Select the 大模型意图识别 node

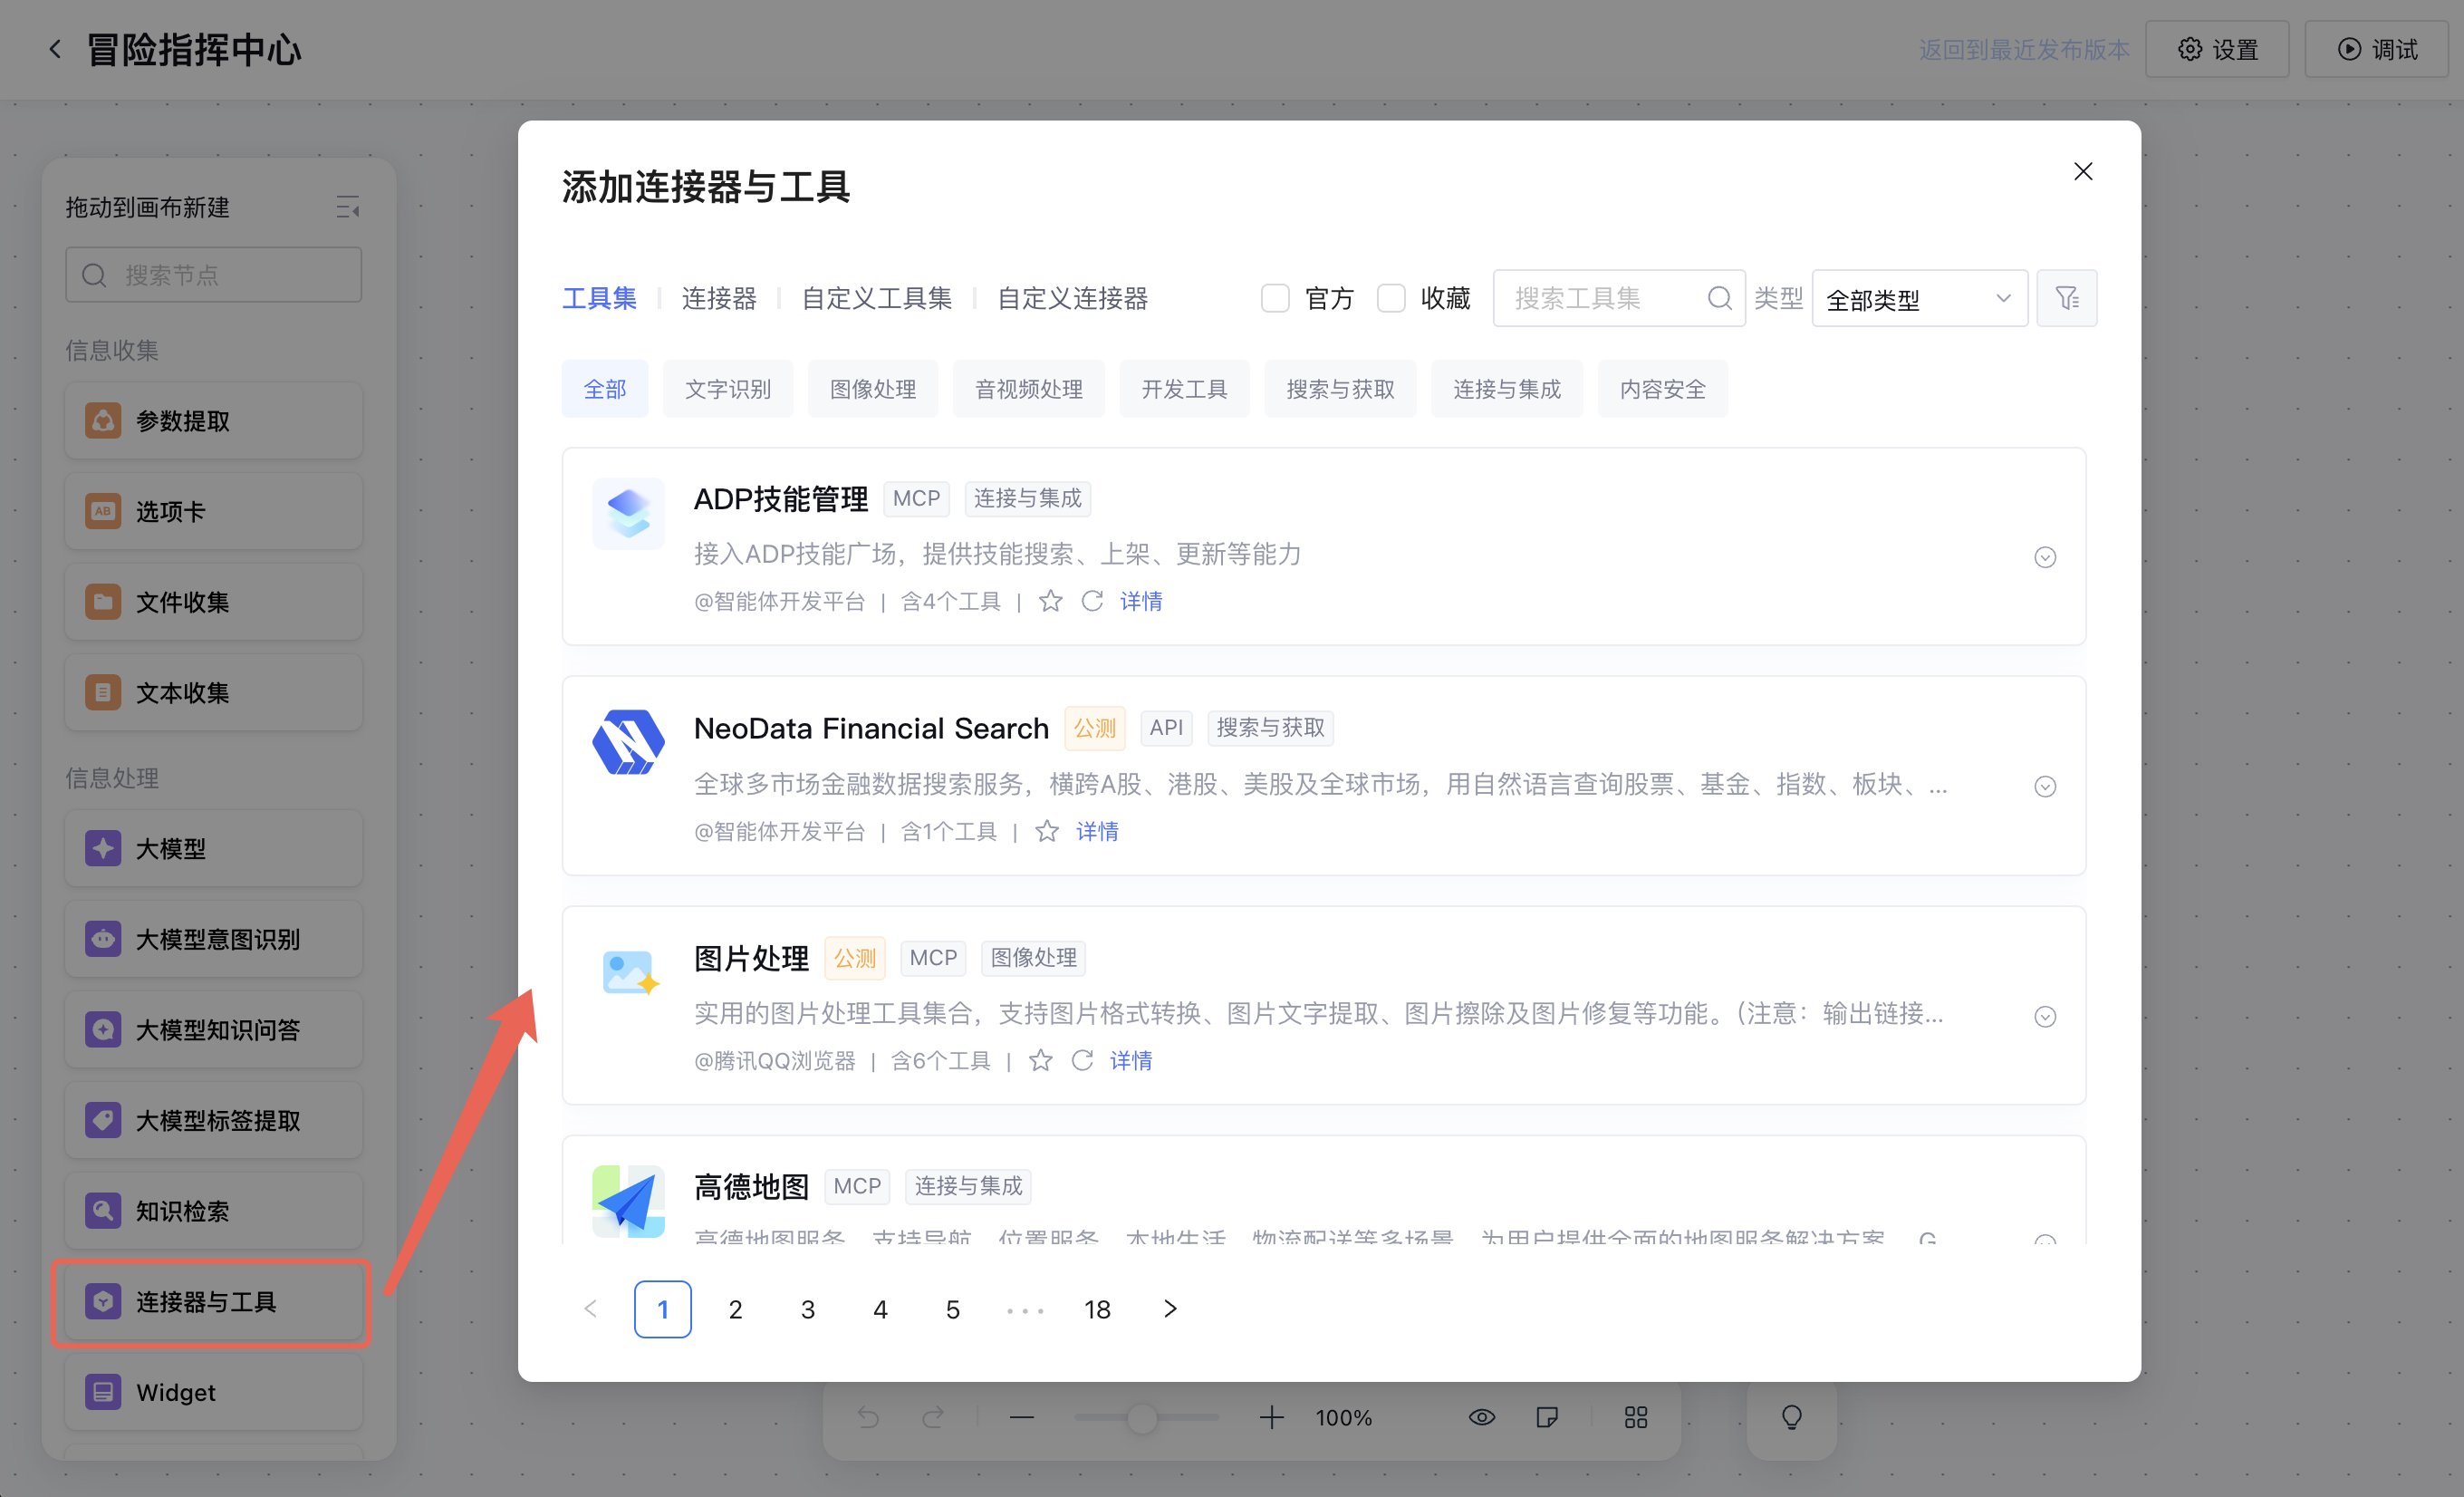tap(213, 939)
